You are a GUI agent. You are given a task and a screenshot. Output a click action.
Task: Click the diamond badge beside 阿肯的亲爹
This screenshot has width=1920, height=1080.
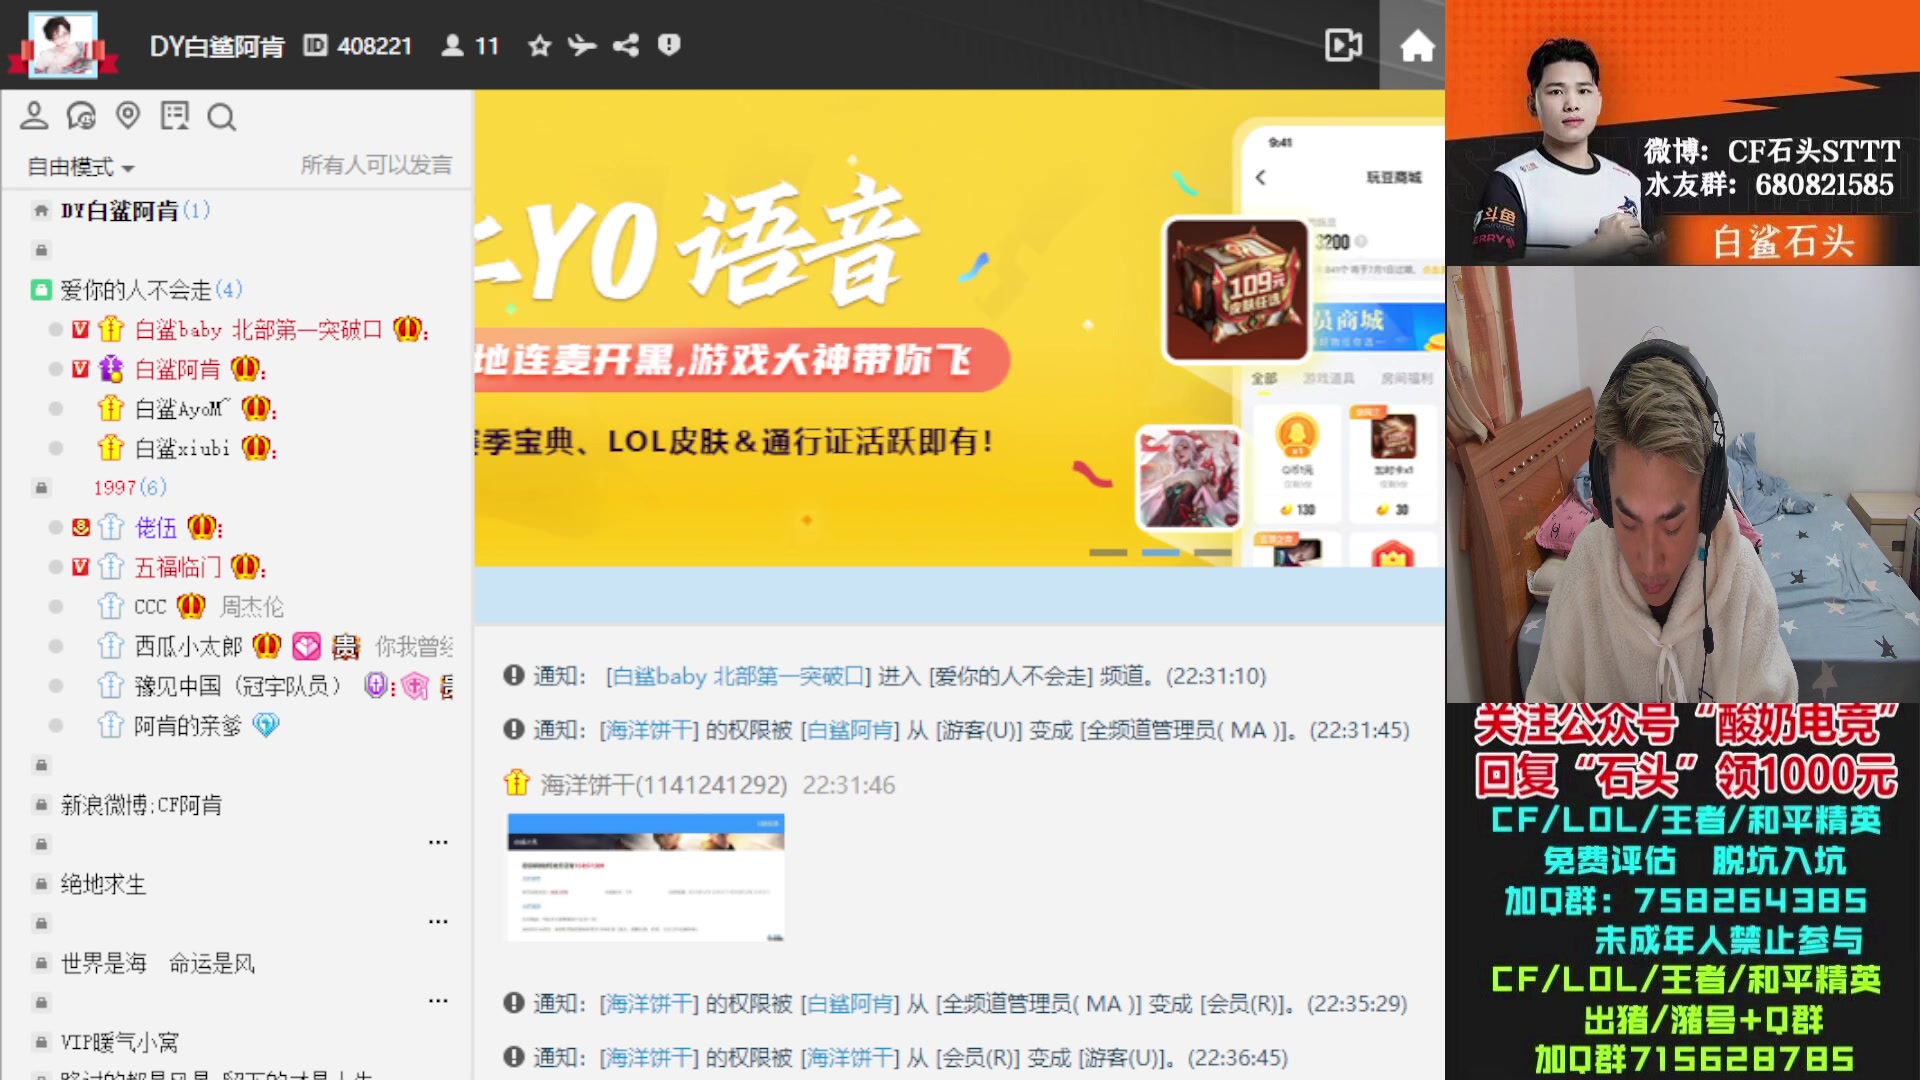click(266, 725)
